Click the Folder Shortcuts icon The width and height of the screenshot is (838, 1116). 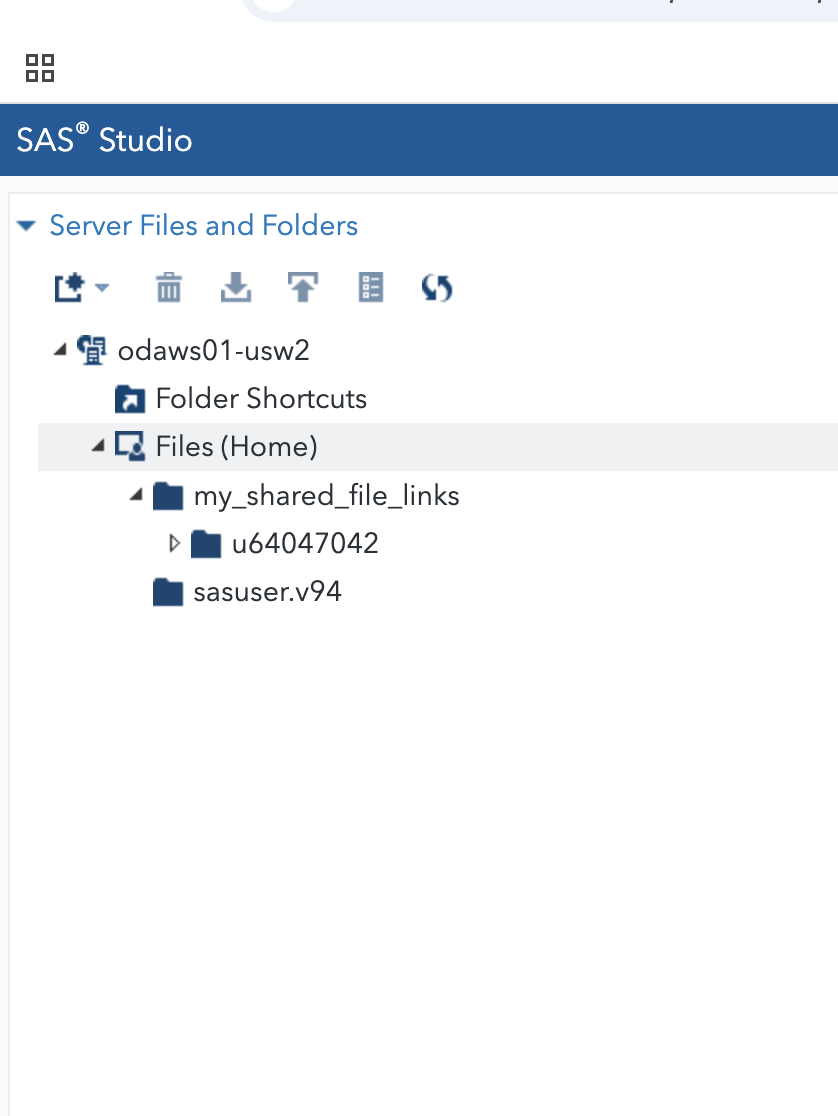click(x=130, y=399)
